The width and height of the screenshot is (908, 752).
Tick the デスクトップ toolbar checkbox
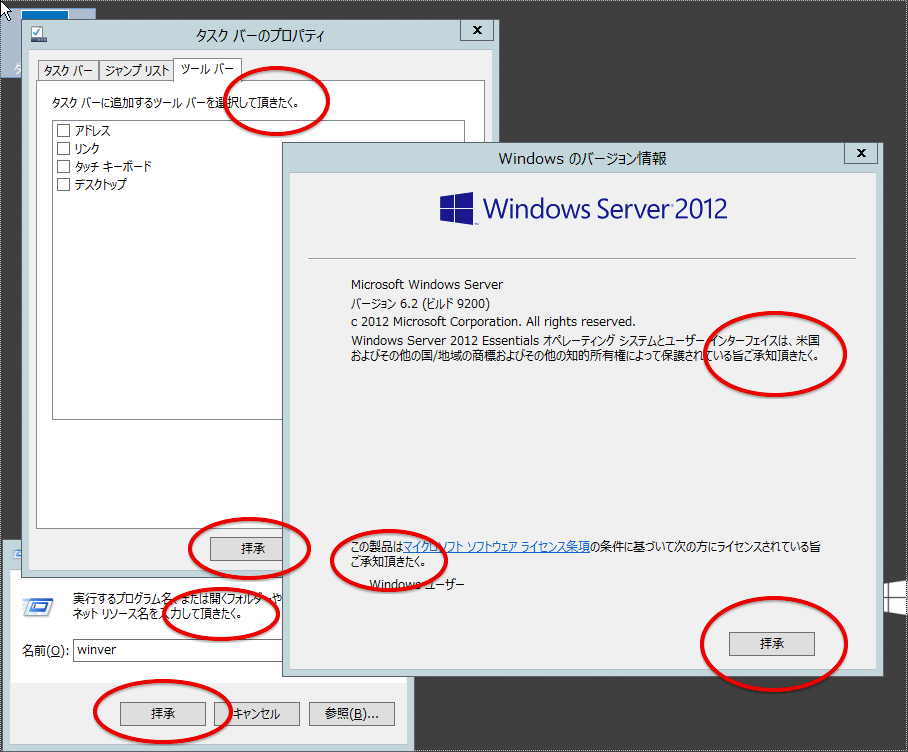(x=64, y=185)
